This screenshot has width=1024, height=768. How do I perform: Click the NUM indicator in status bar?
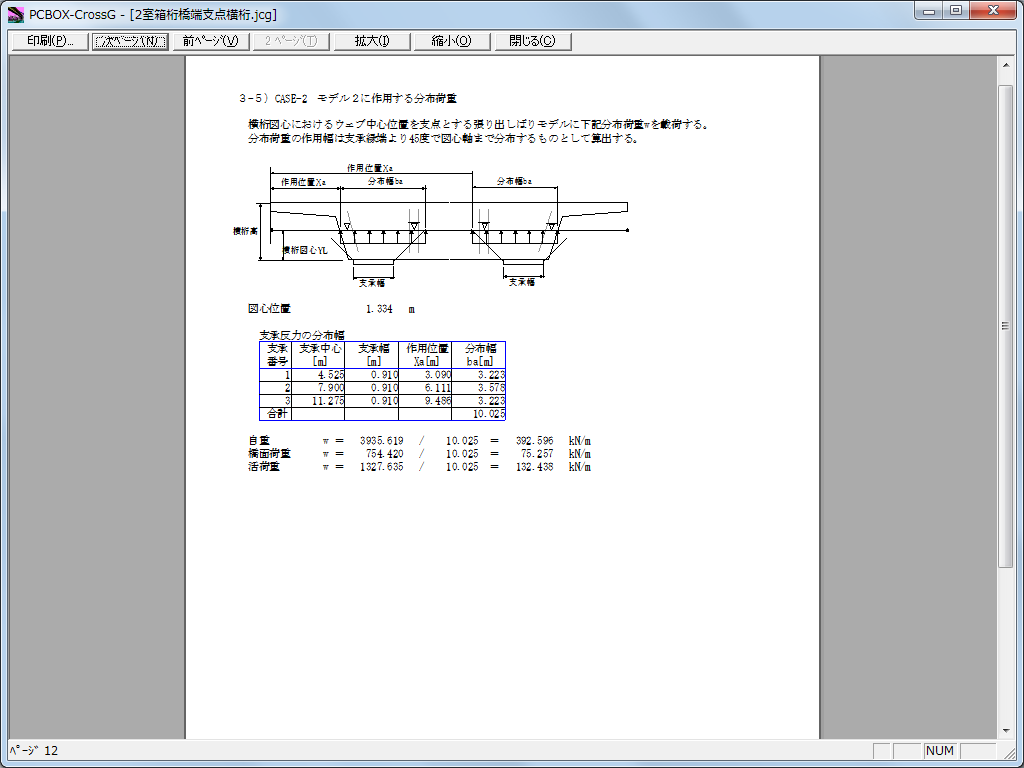pyautogui.click(x=940, y=751)
